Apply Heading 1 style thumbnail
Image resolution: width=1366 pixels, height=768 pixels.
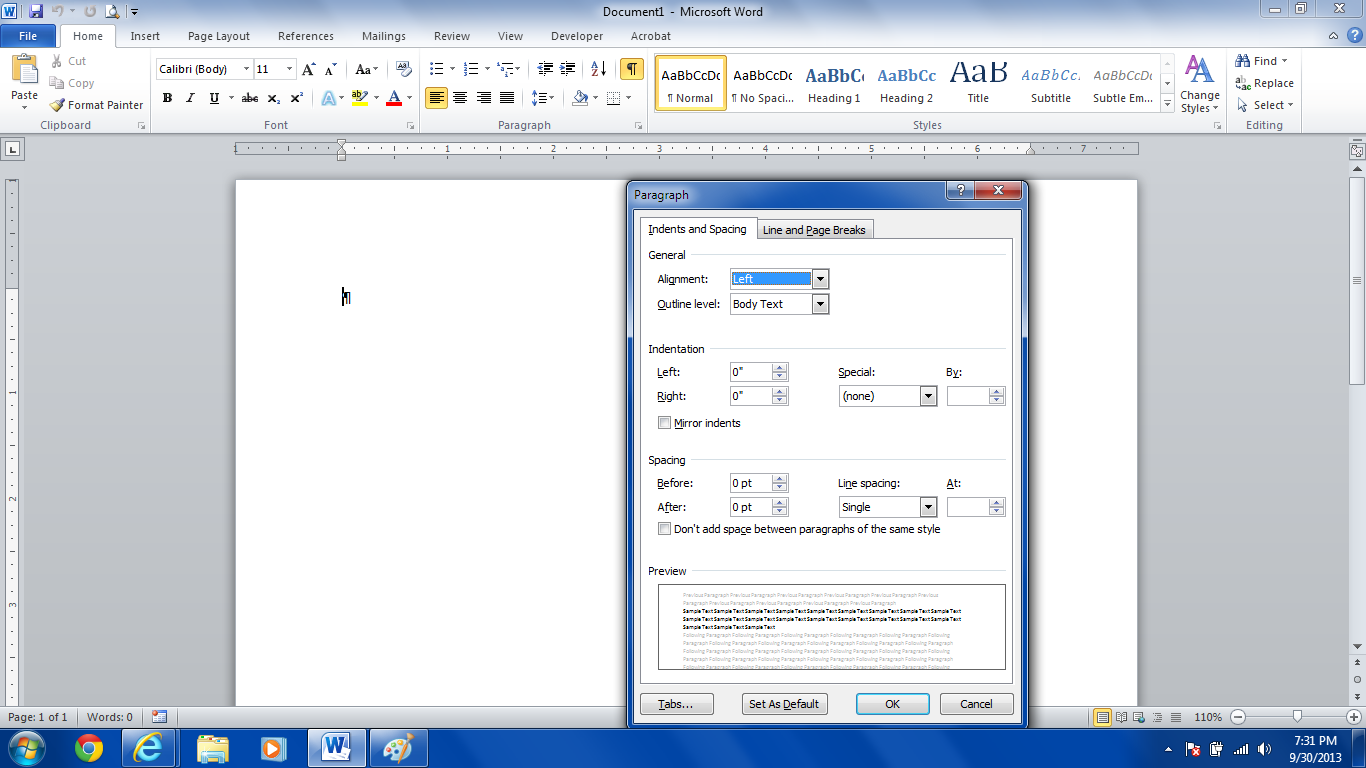click(834, 83)
